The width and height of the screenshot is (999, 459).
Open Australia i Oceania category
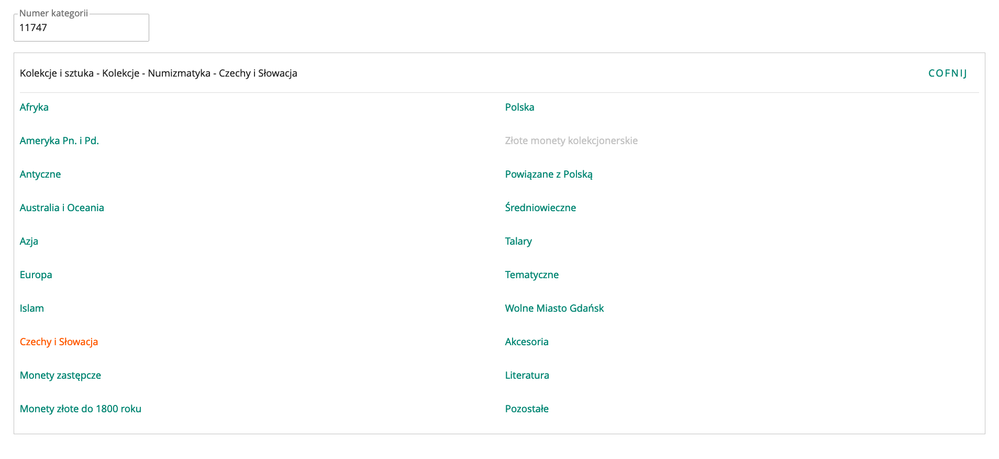[x=62, y=208]
